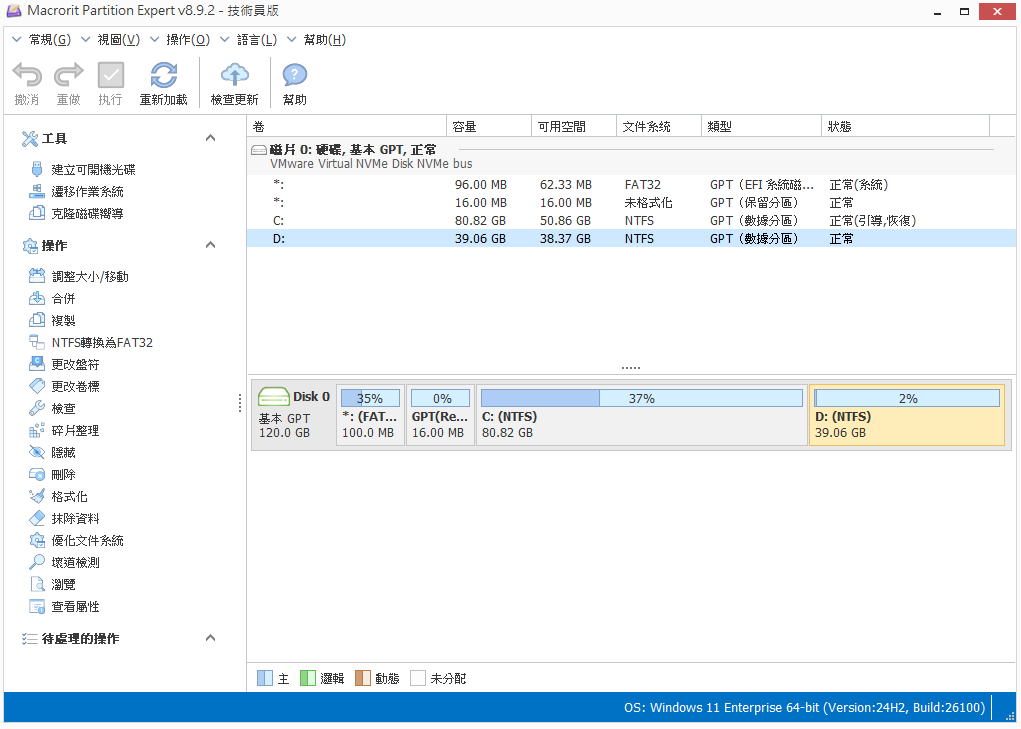The image size is (1021, 729).
Task: Click the 50.86 GB free space cell
Action: [565, 221]
